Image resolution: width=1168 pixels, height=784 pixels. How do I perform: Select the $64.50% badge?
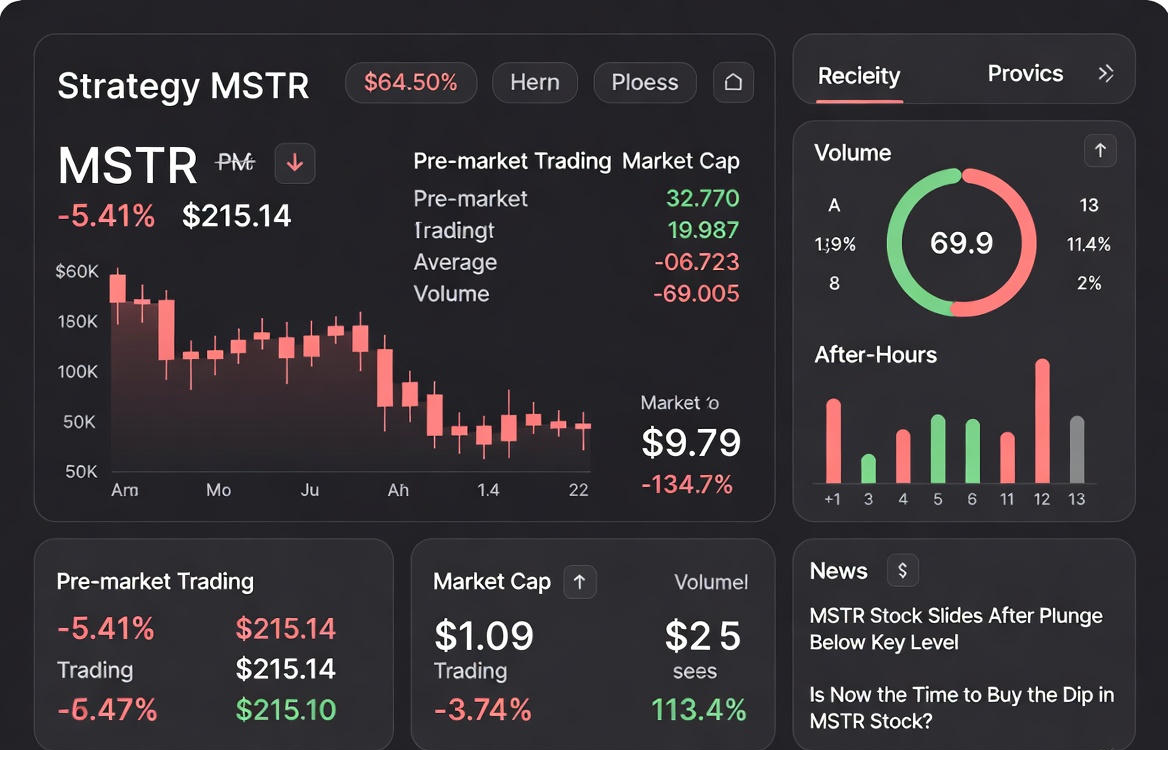(411, 82)
